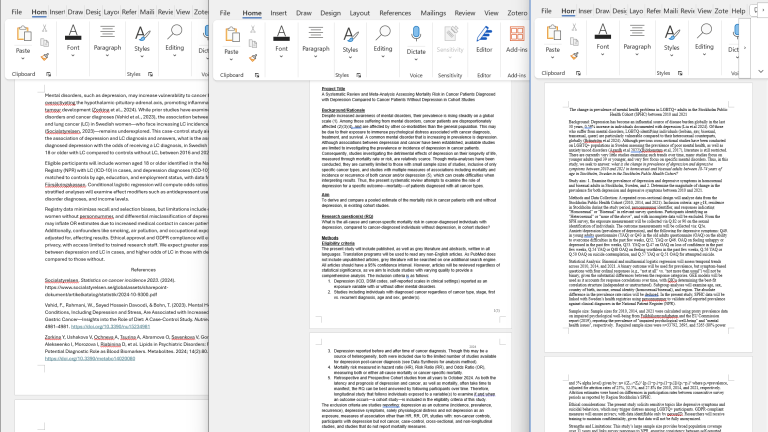Switch to the Mailings tab in the middle window
Image resolution: width=768 pixels, height=432 pixels.
433,13
